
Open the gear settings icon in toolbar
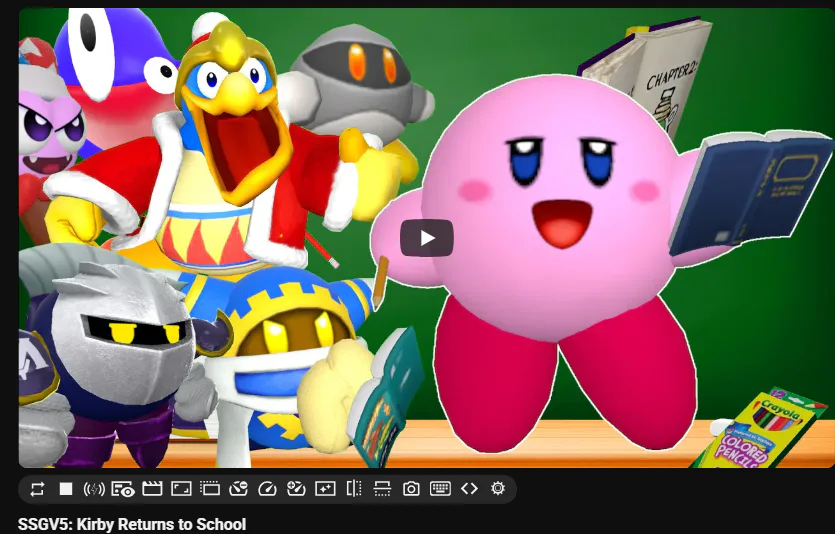pos(498,488)
